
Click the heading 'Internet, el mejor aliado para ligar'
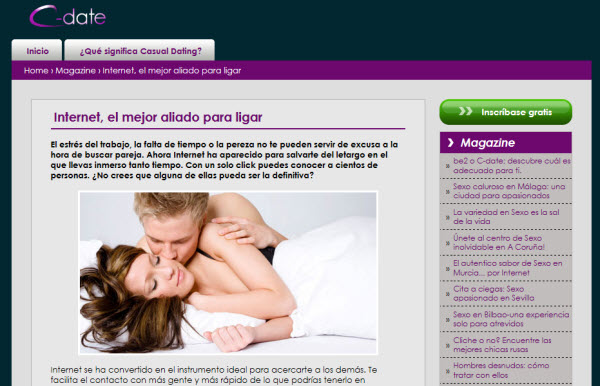tap(158, 117)
